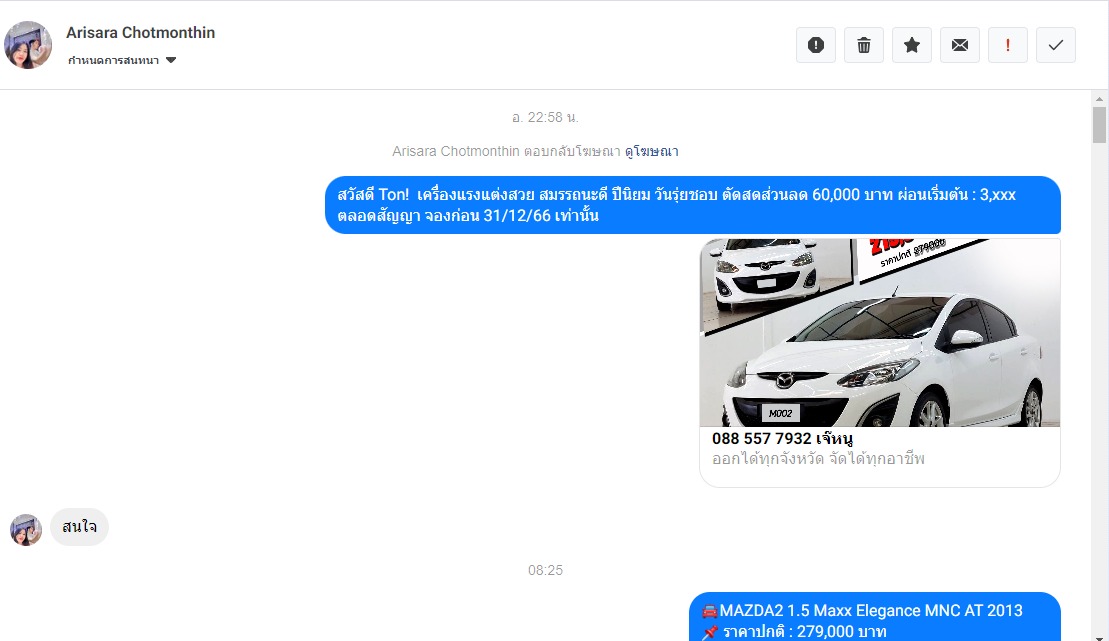Mark conversation done with checkmark icon

pos(1056,45)
